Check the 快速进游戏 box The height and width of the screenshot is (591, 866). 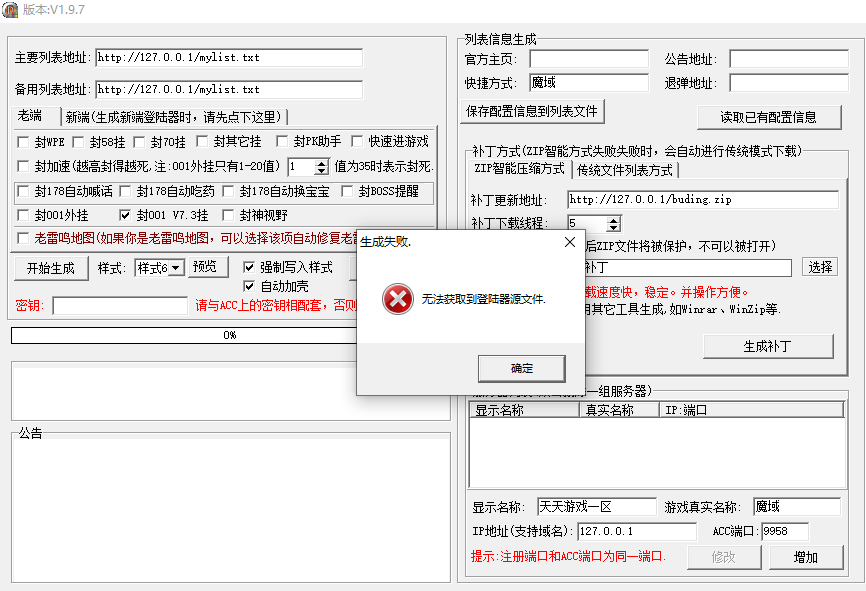pos(357,141)
